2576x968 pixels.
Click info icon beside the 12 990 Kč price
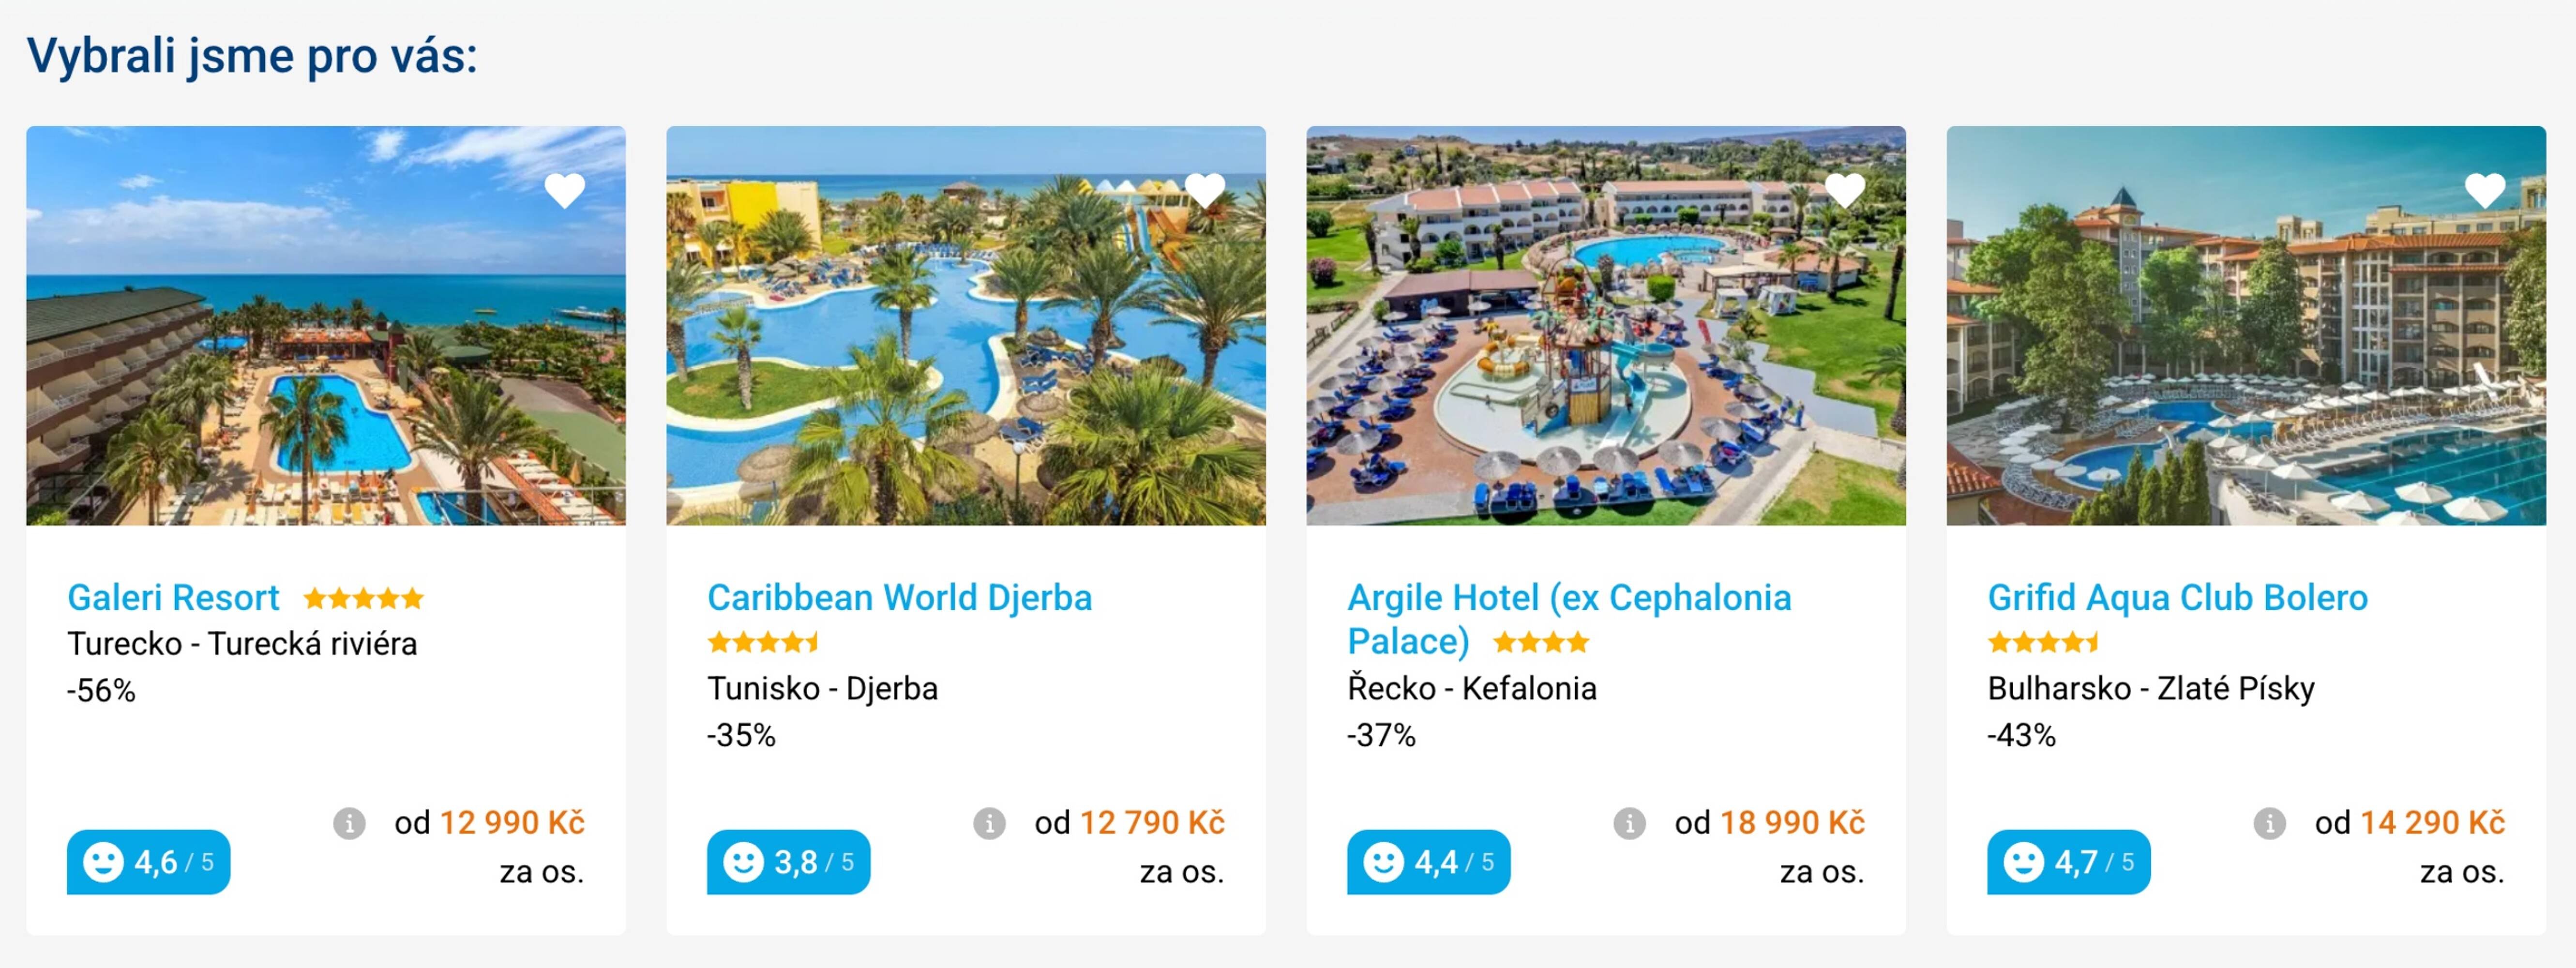(x=349, y=824)
